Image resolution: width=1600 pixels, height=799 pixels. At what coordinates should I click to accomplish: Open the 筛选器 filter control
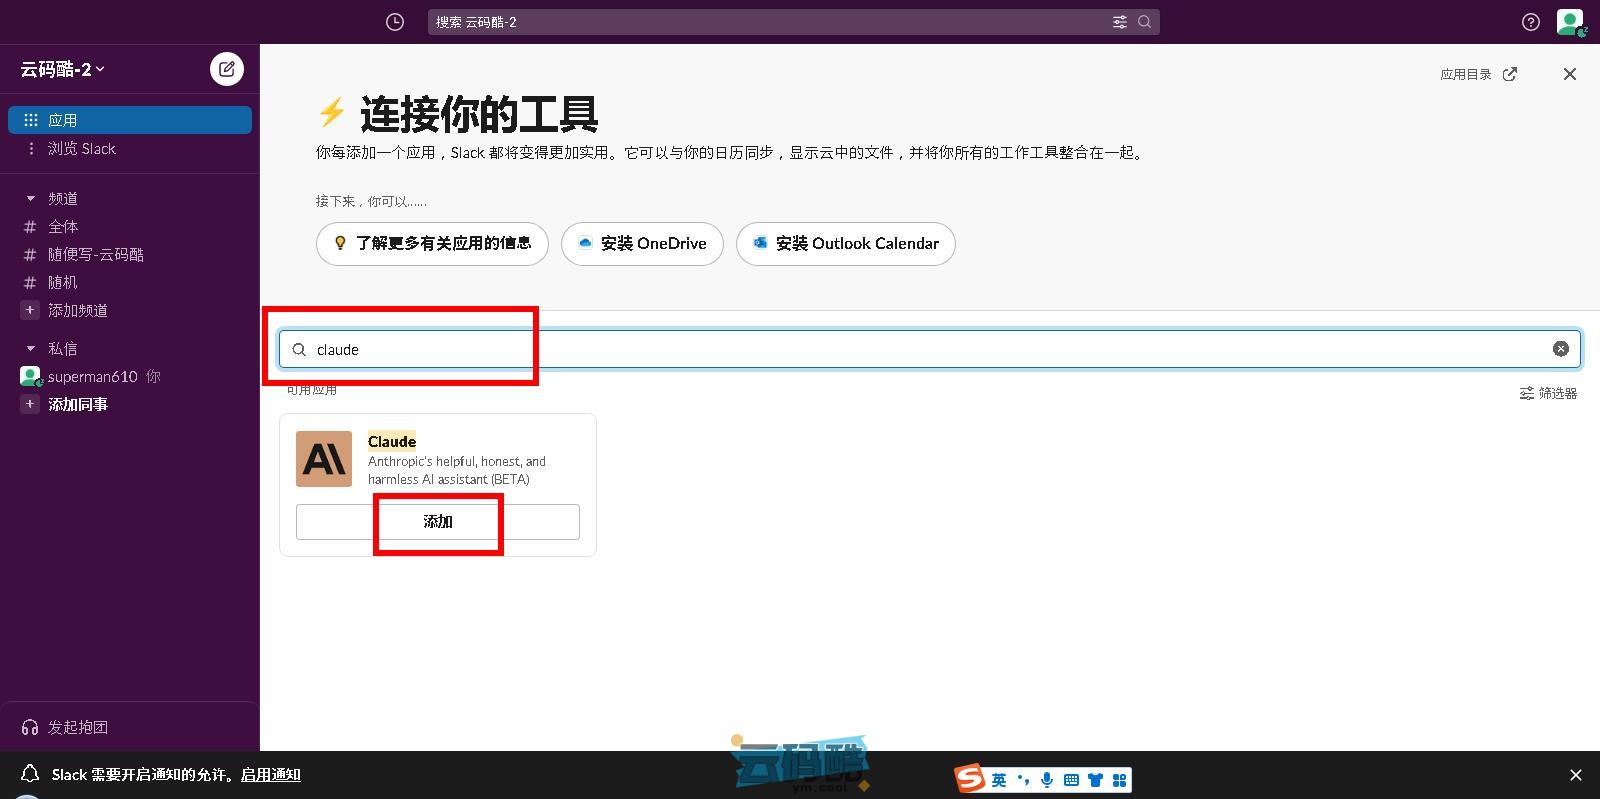tap(1548, 393)
